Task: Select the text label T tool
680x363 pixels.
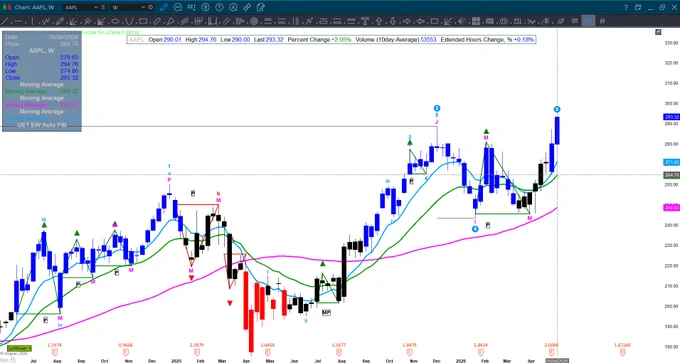Action: click(365, 21)
